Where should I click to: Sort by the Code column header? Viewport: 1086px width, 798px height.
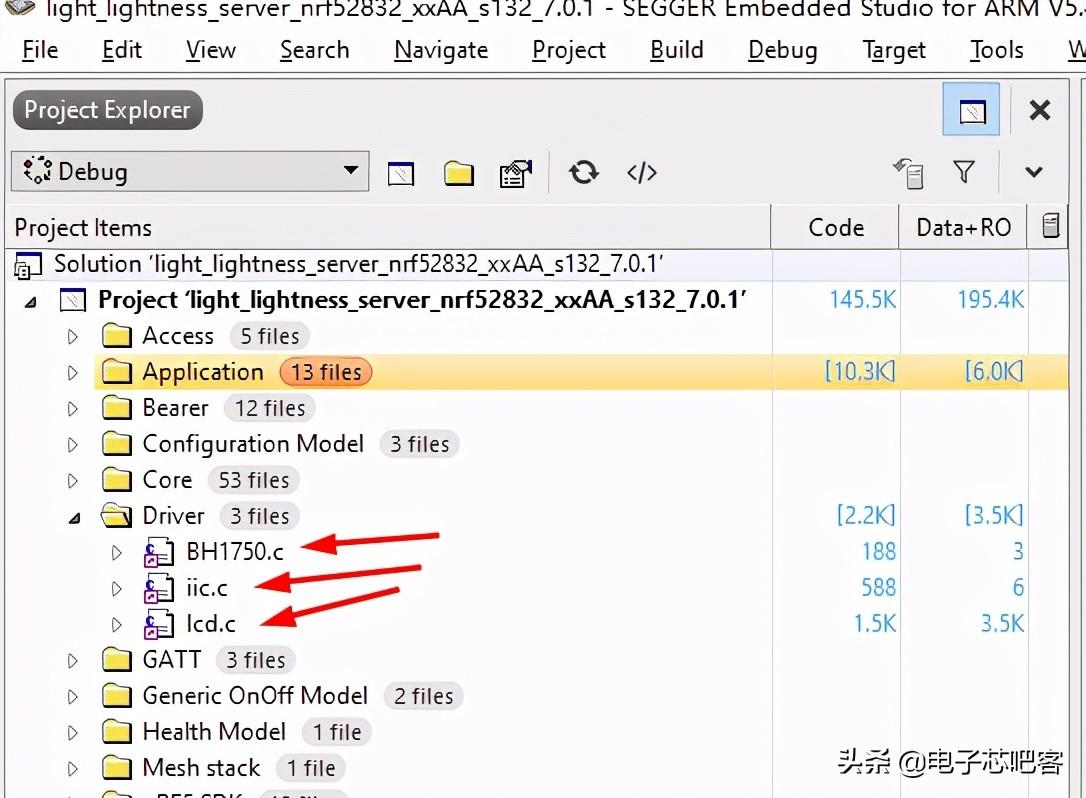(x=835, y=227)
